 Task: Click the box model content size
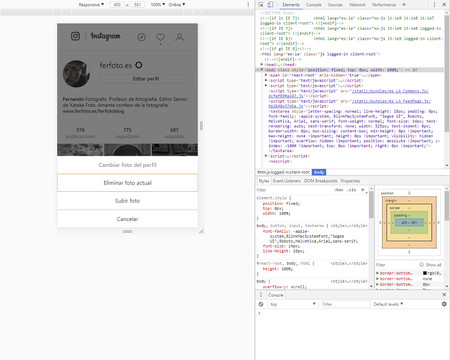click(409, 222)
